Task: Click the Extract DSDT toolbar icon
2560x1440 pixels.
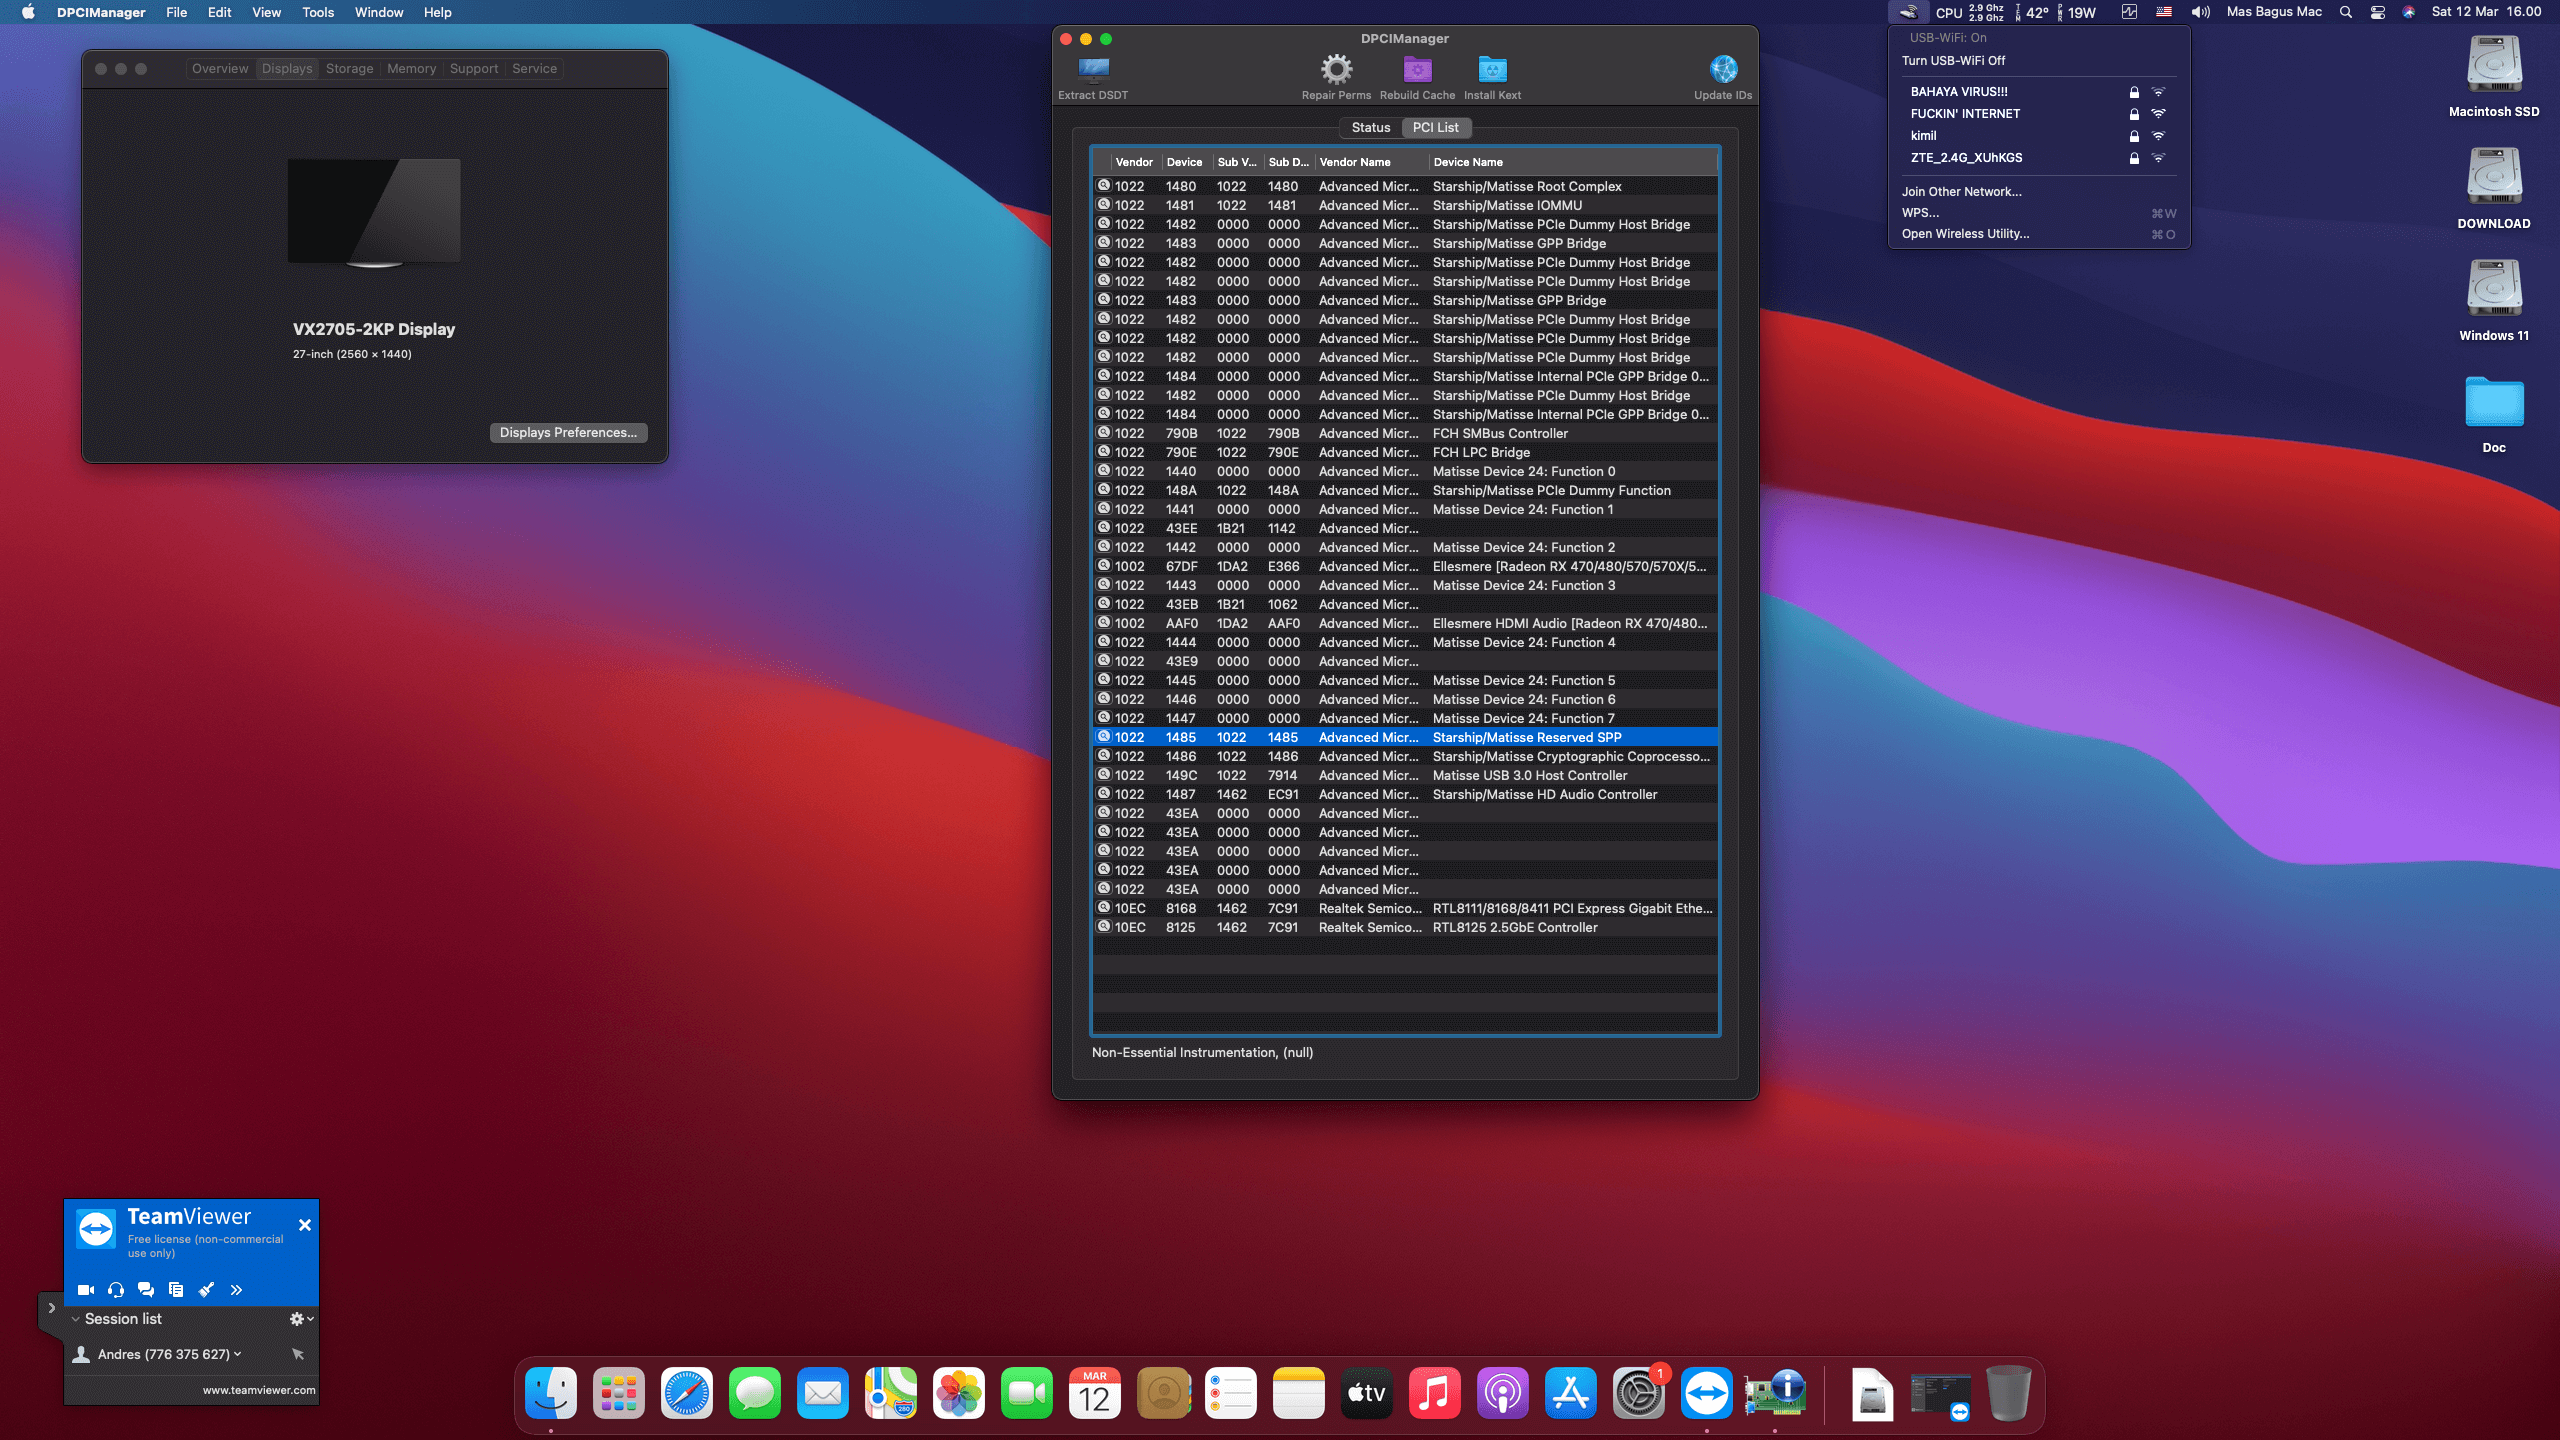Action: click(1093, 70)
